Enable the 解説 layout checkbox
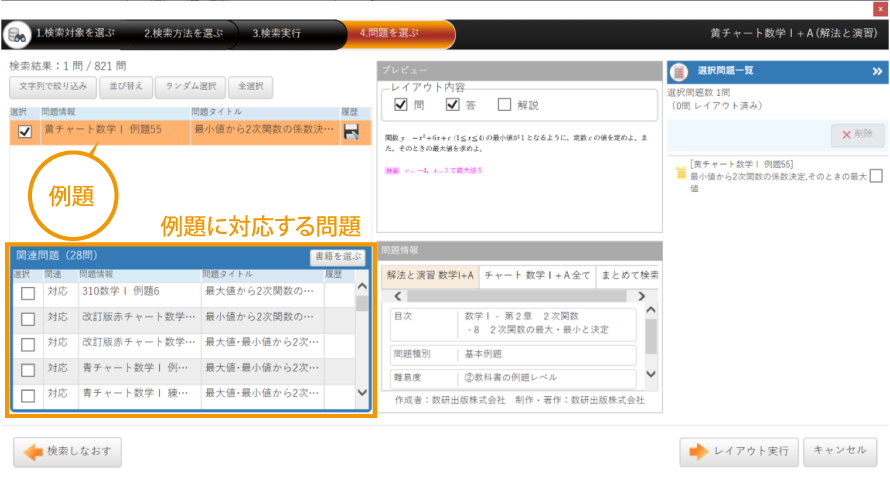This screenshot has width=890, height=487. [x=504, y=104]
